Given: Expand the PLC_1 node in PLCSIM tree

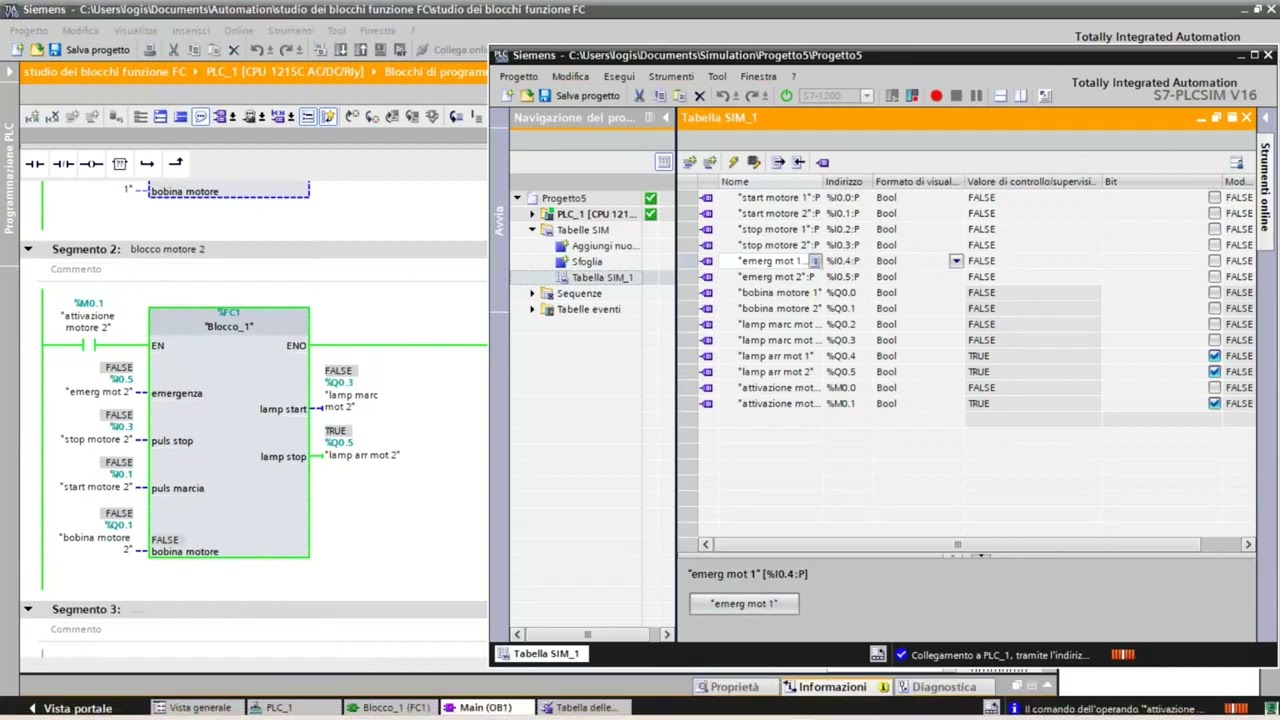Looking at the screenshot, I should coord(533,214).
